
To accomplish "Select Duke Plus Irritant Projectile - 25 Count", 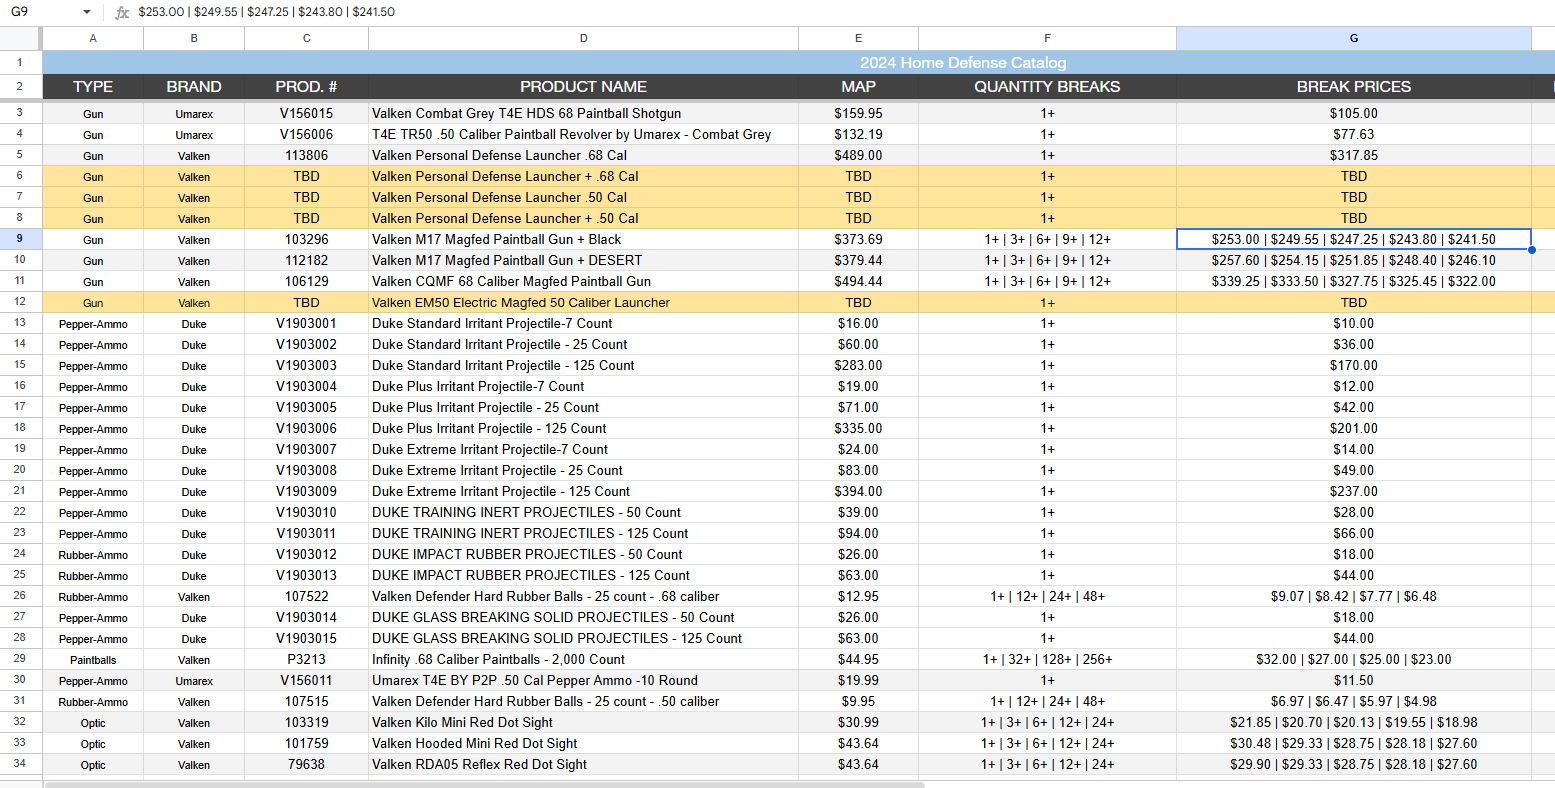I will pos(583,407).
